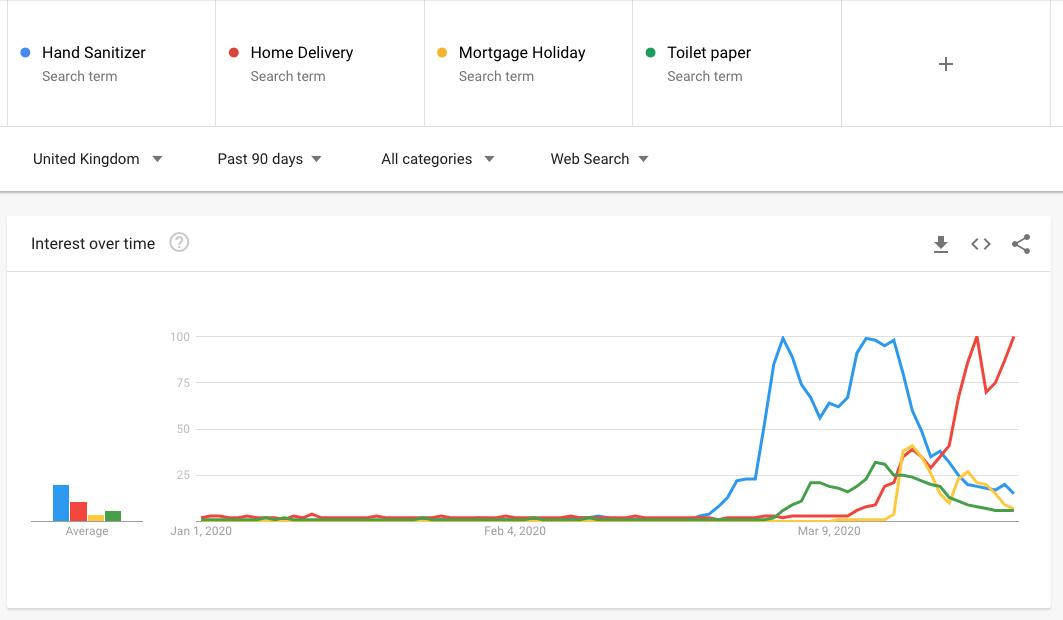
Task: Open the embed code icon
Action: (x=980, y=244)
